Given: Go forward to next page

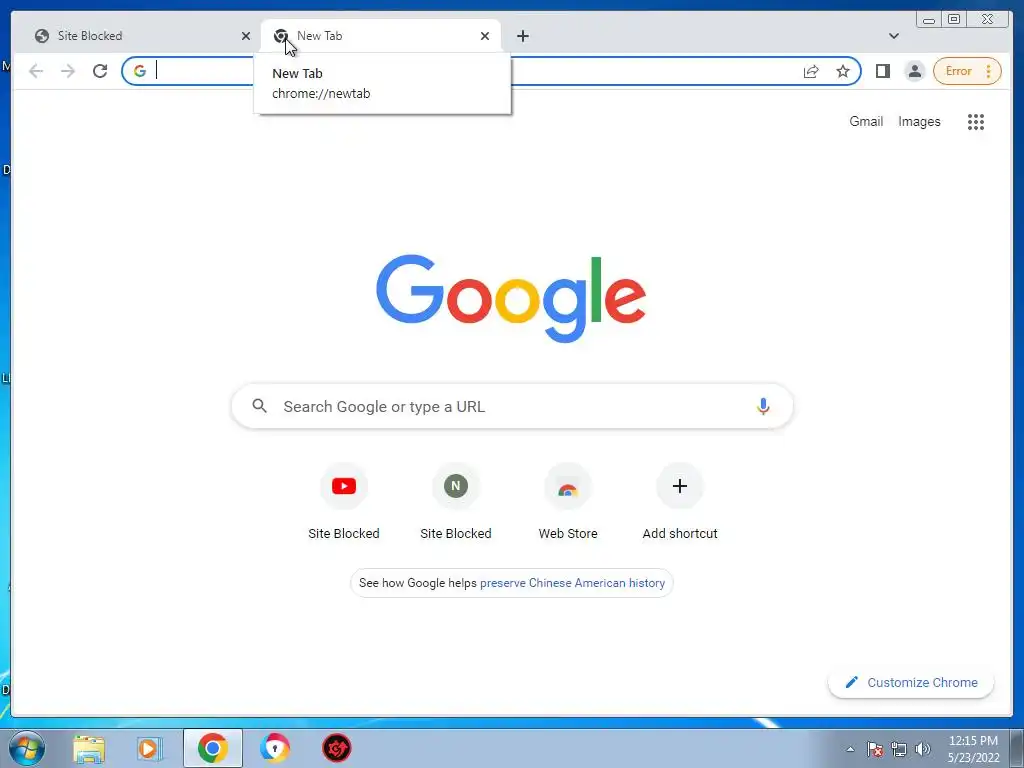Looking at the screenshot, I should coord(68,71).
